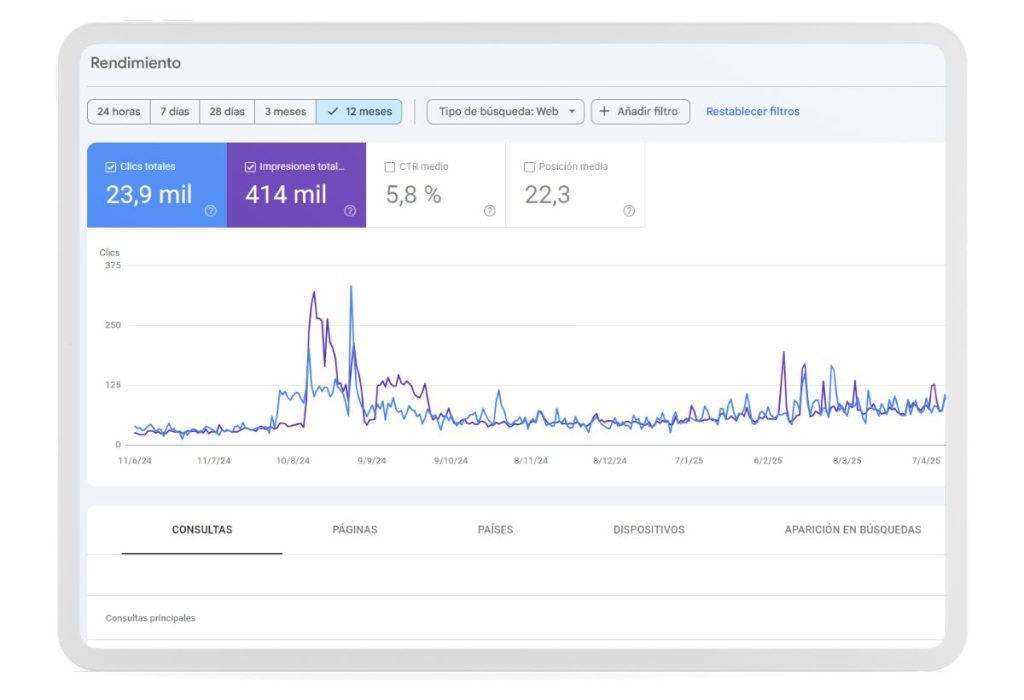Enable the Posición media checkbox

(529, 167)
